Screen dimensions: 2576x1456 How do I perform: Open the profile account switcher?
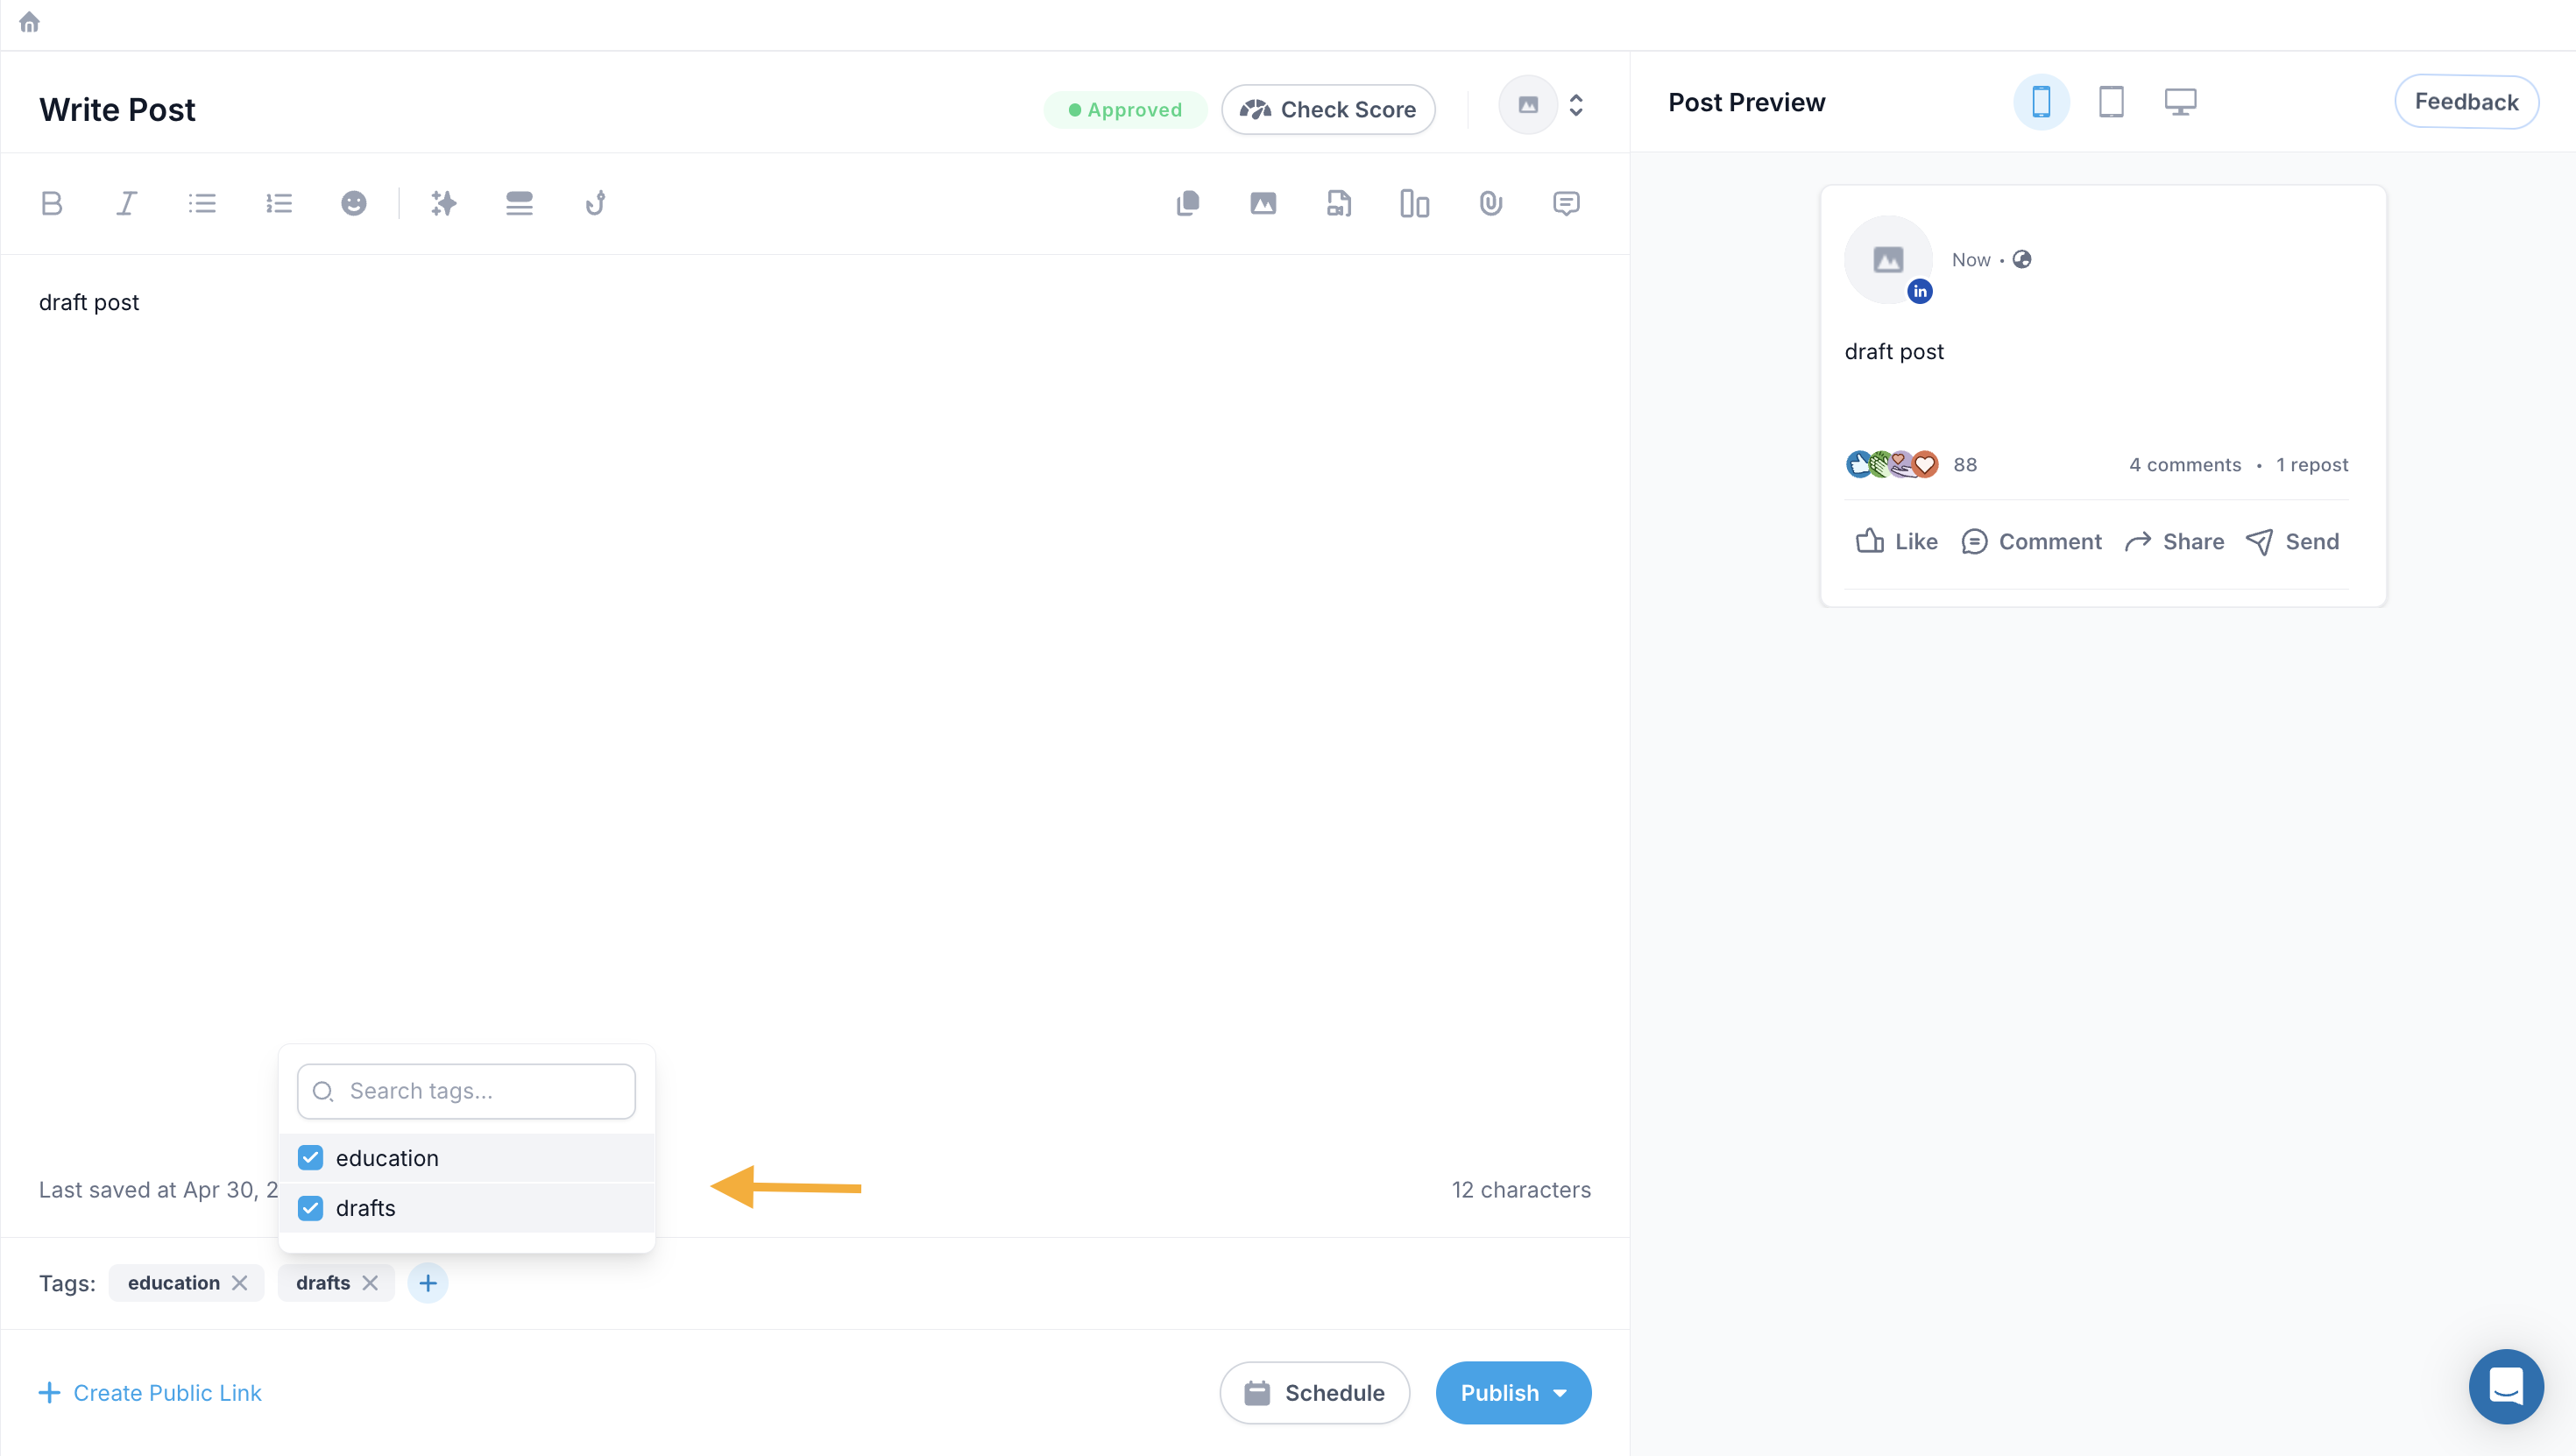tap(1543, 105)
